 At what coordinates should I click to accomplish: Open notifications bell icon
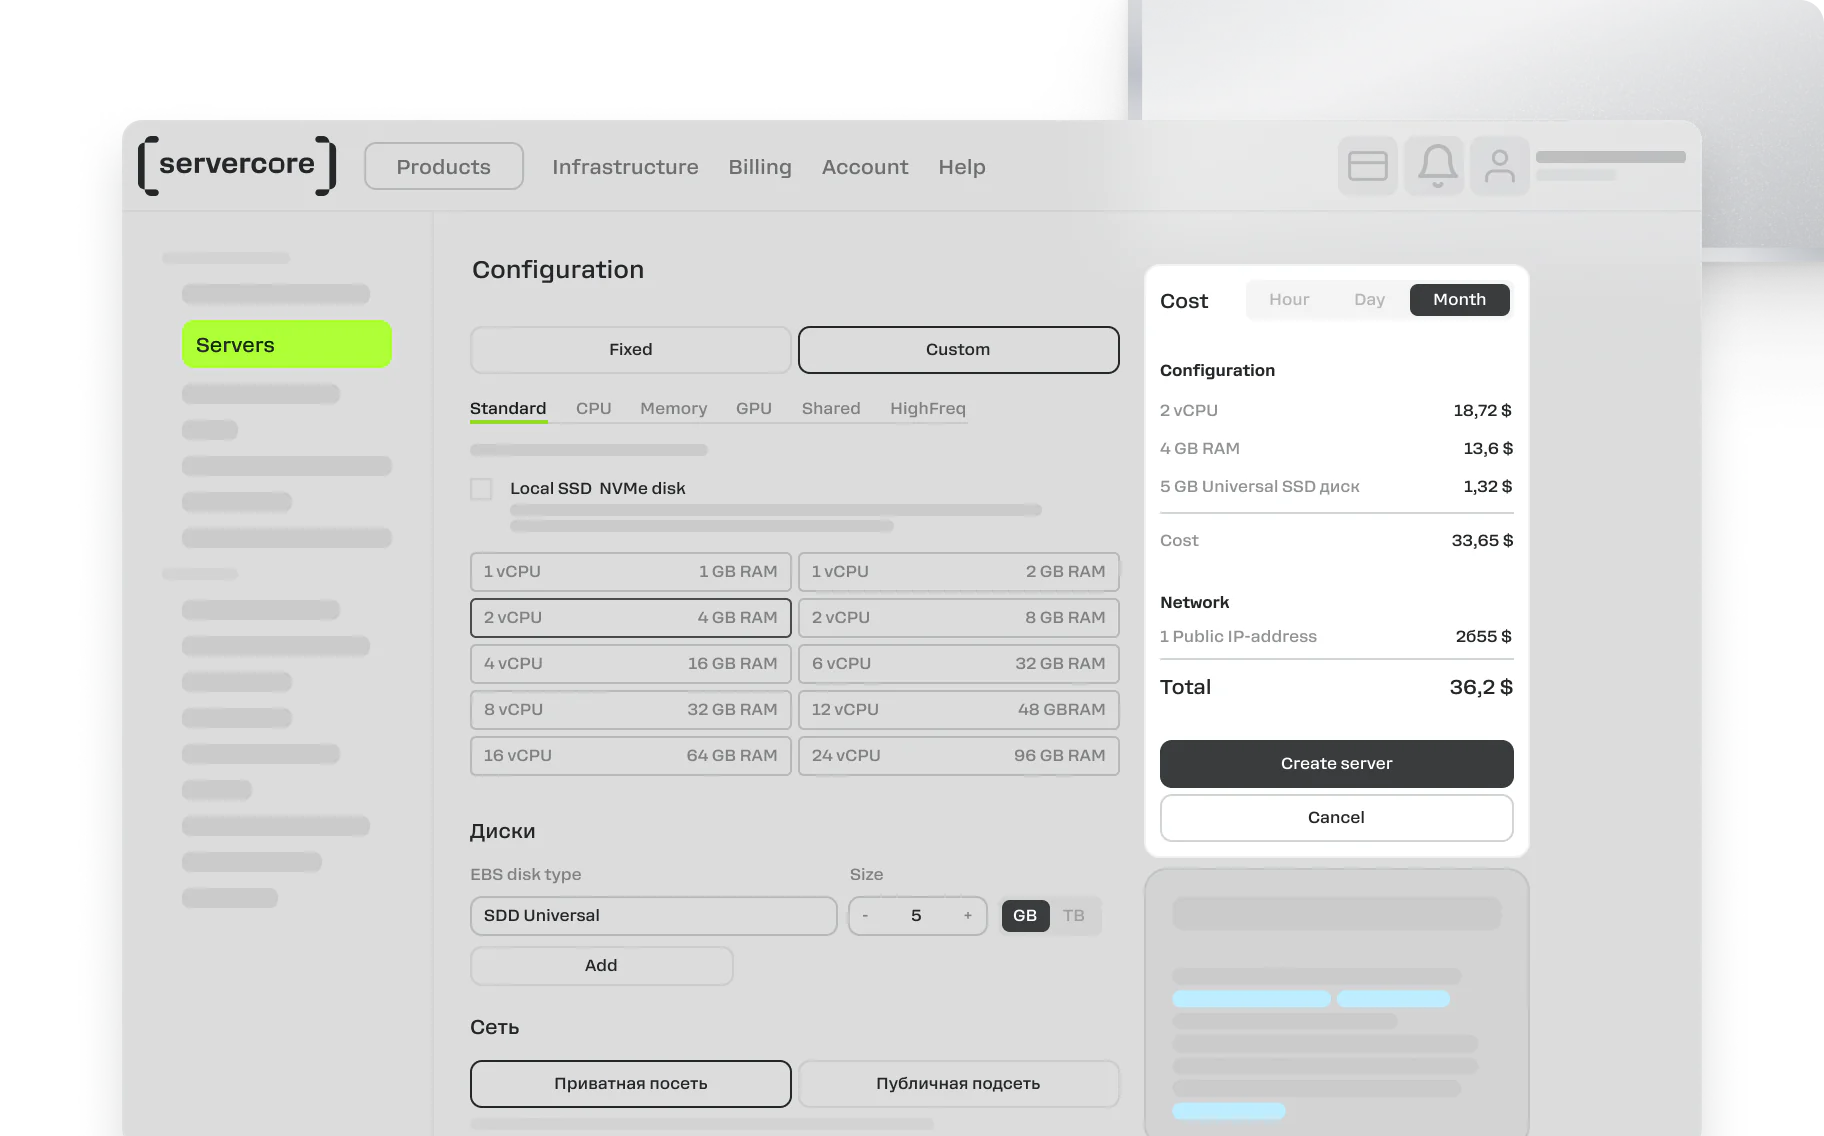(1437, 166)
